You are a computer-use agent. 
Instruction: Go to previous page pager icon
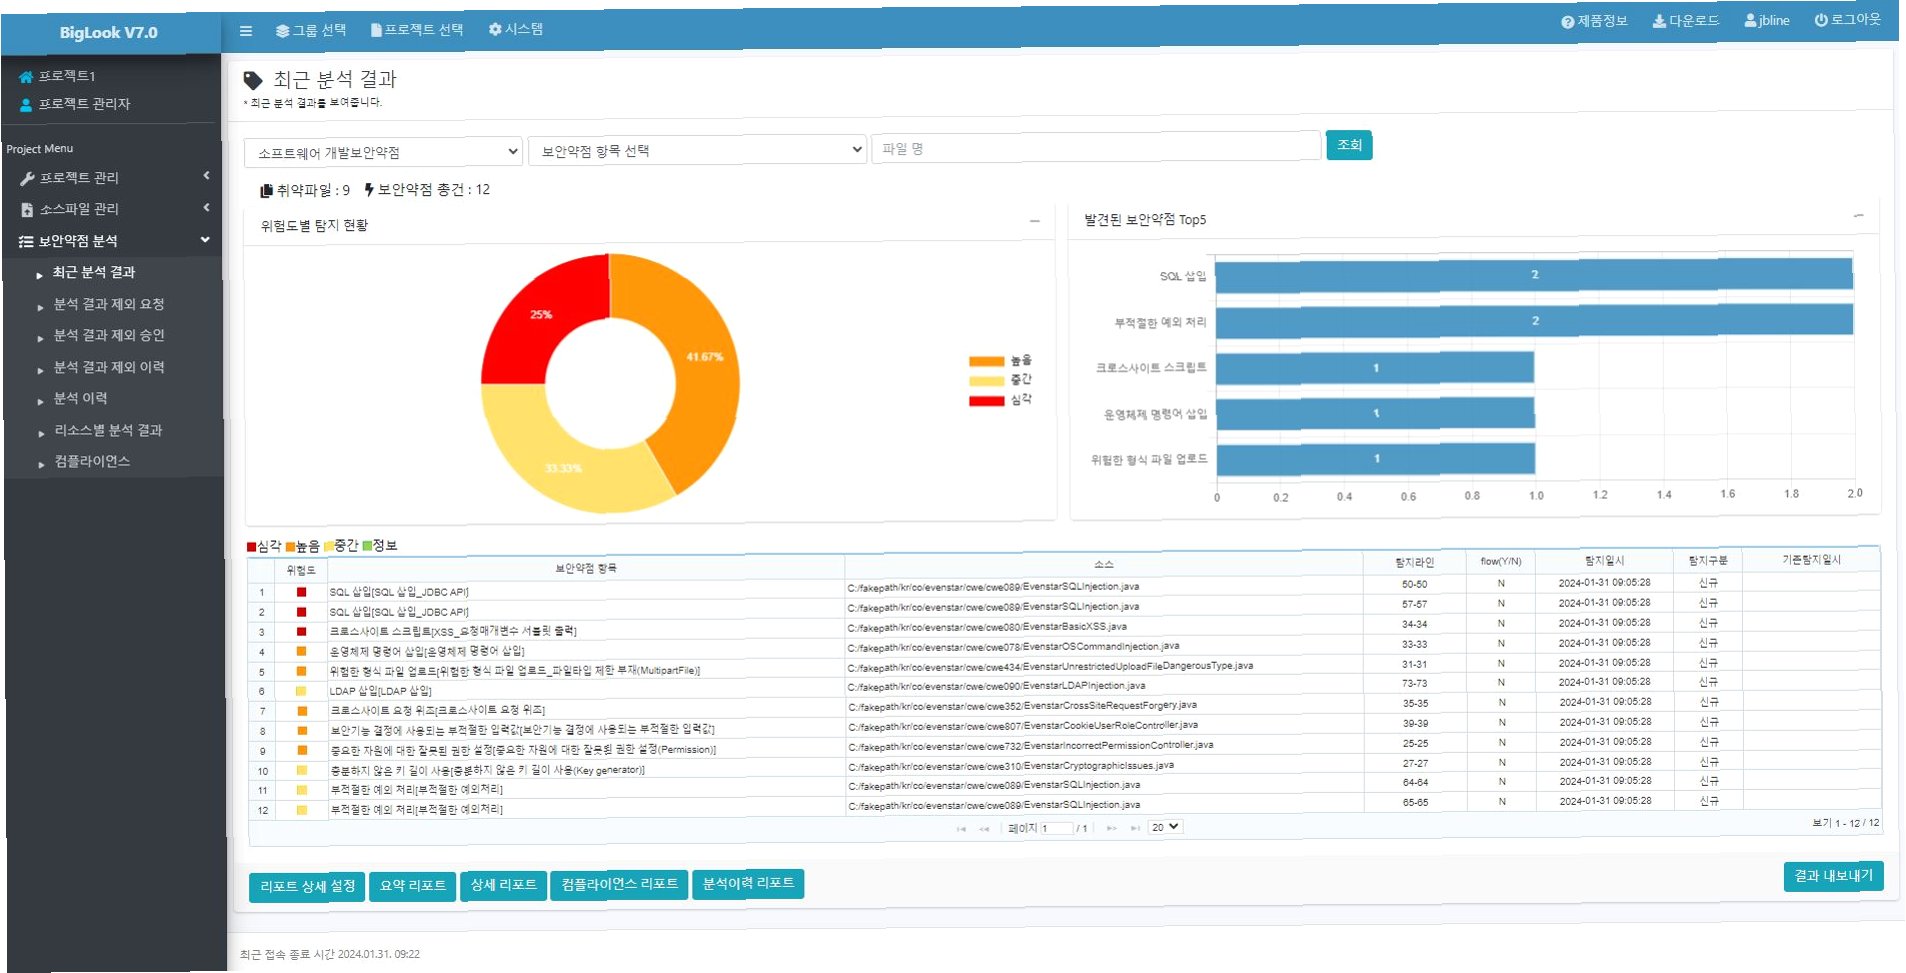pyautogui.click(x=984, y=829)
